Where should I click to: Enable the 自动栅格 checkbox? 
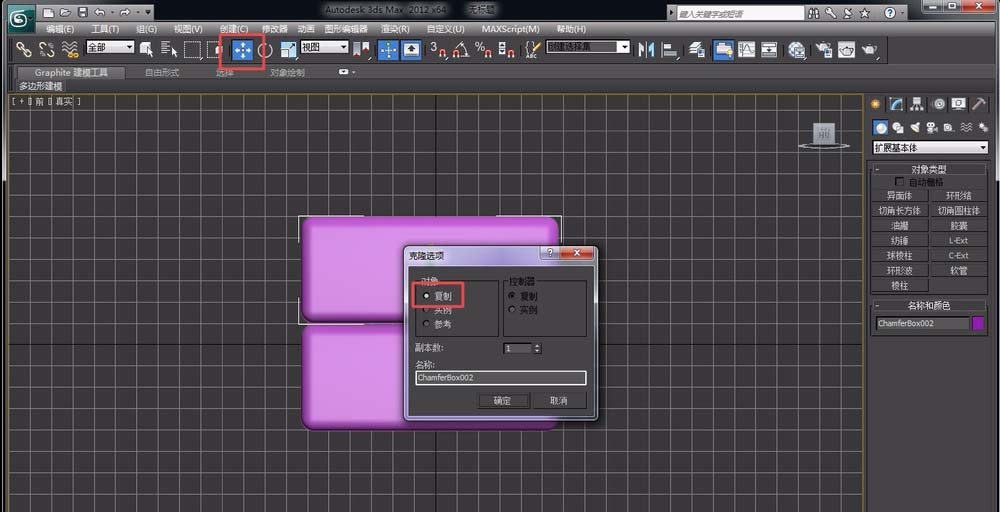(x=900, y=182)
